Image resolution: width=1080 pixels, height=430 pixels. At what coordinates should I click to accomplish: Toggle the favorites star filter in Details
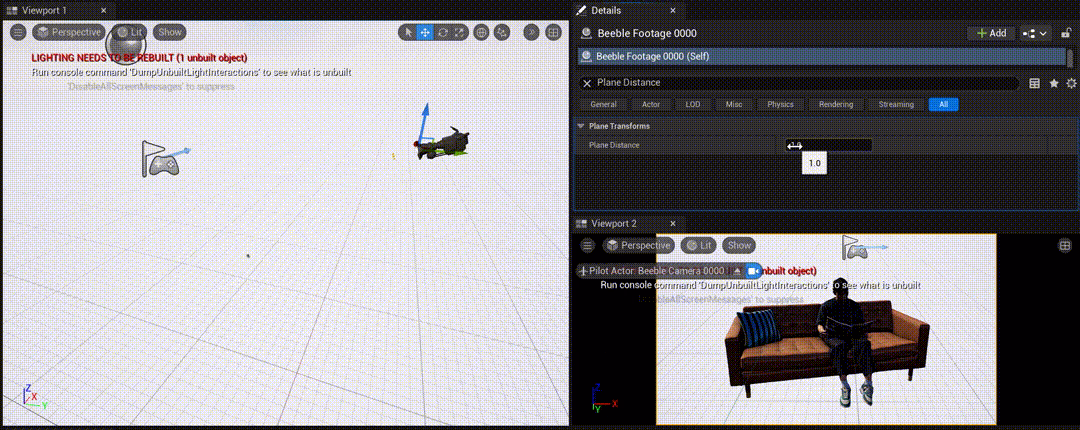click(x=1053, y=84)
